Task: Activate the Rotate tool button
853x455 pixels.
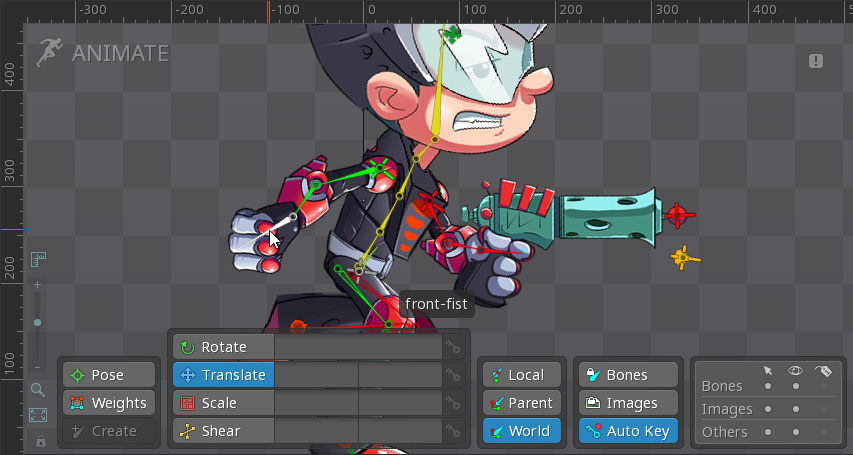Action: pos(223,347)
